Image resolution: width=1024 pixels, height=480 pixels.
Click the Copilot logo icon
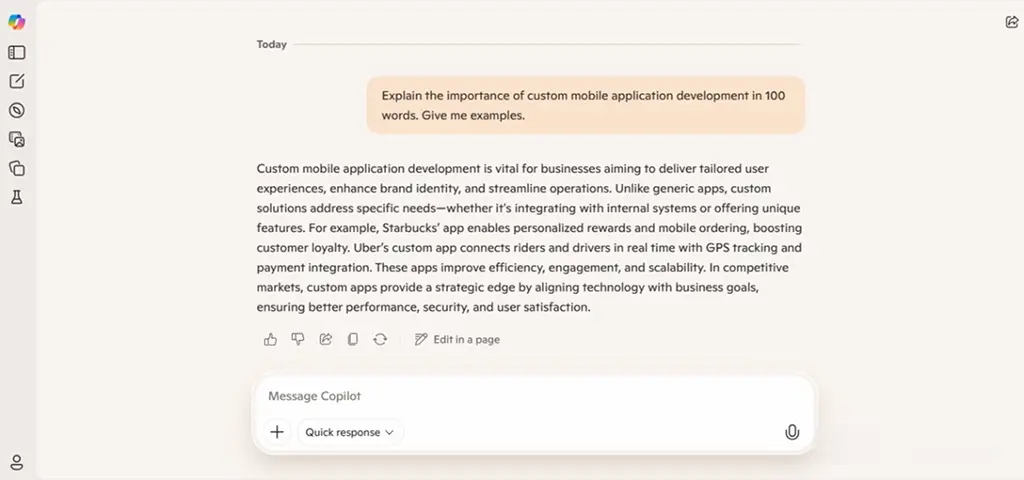click(x=16, y=22)
